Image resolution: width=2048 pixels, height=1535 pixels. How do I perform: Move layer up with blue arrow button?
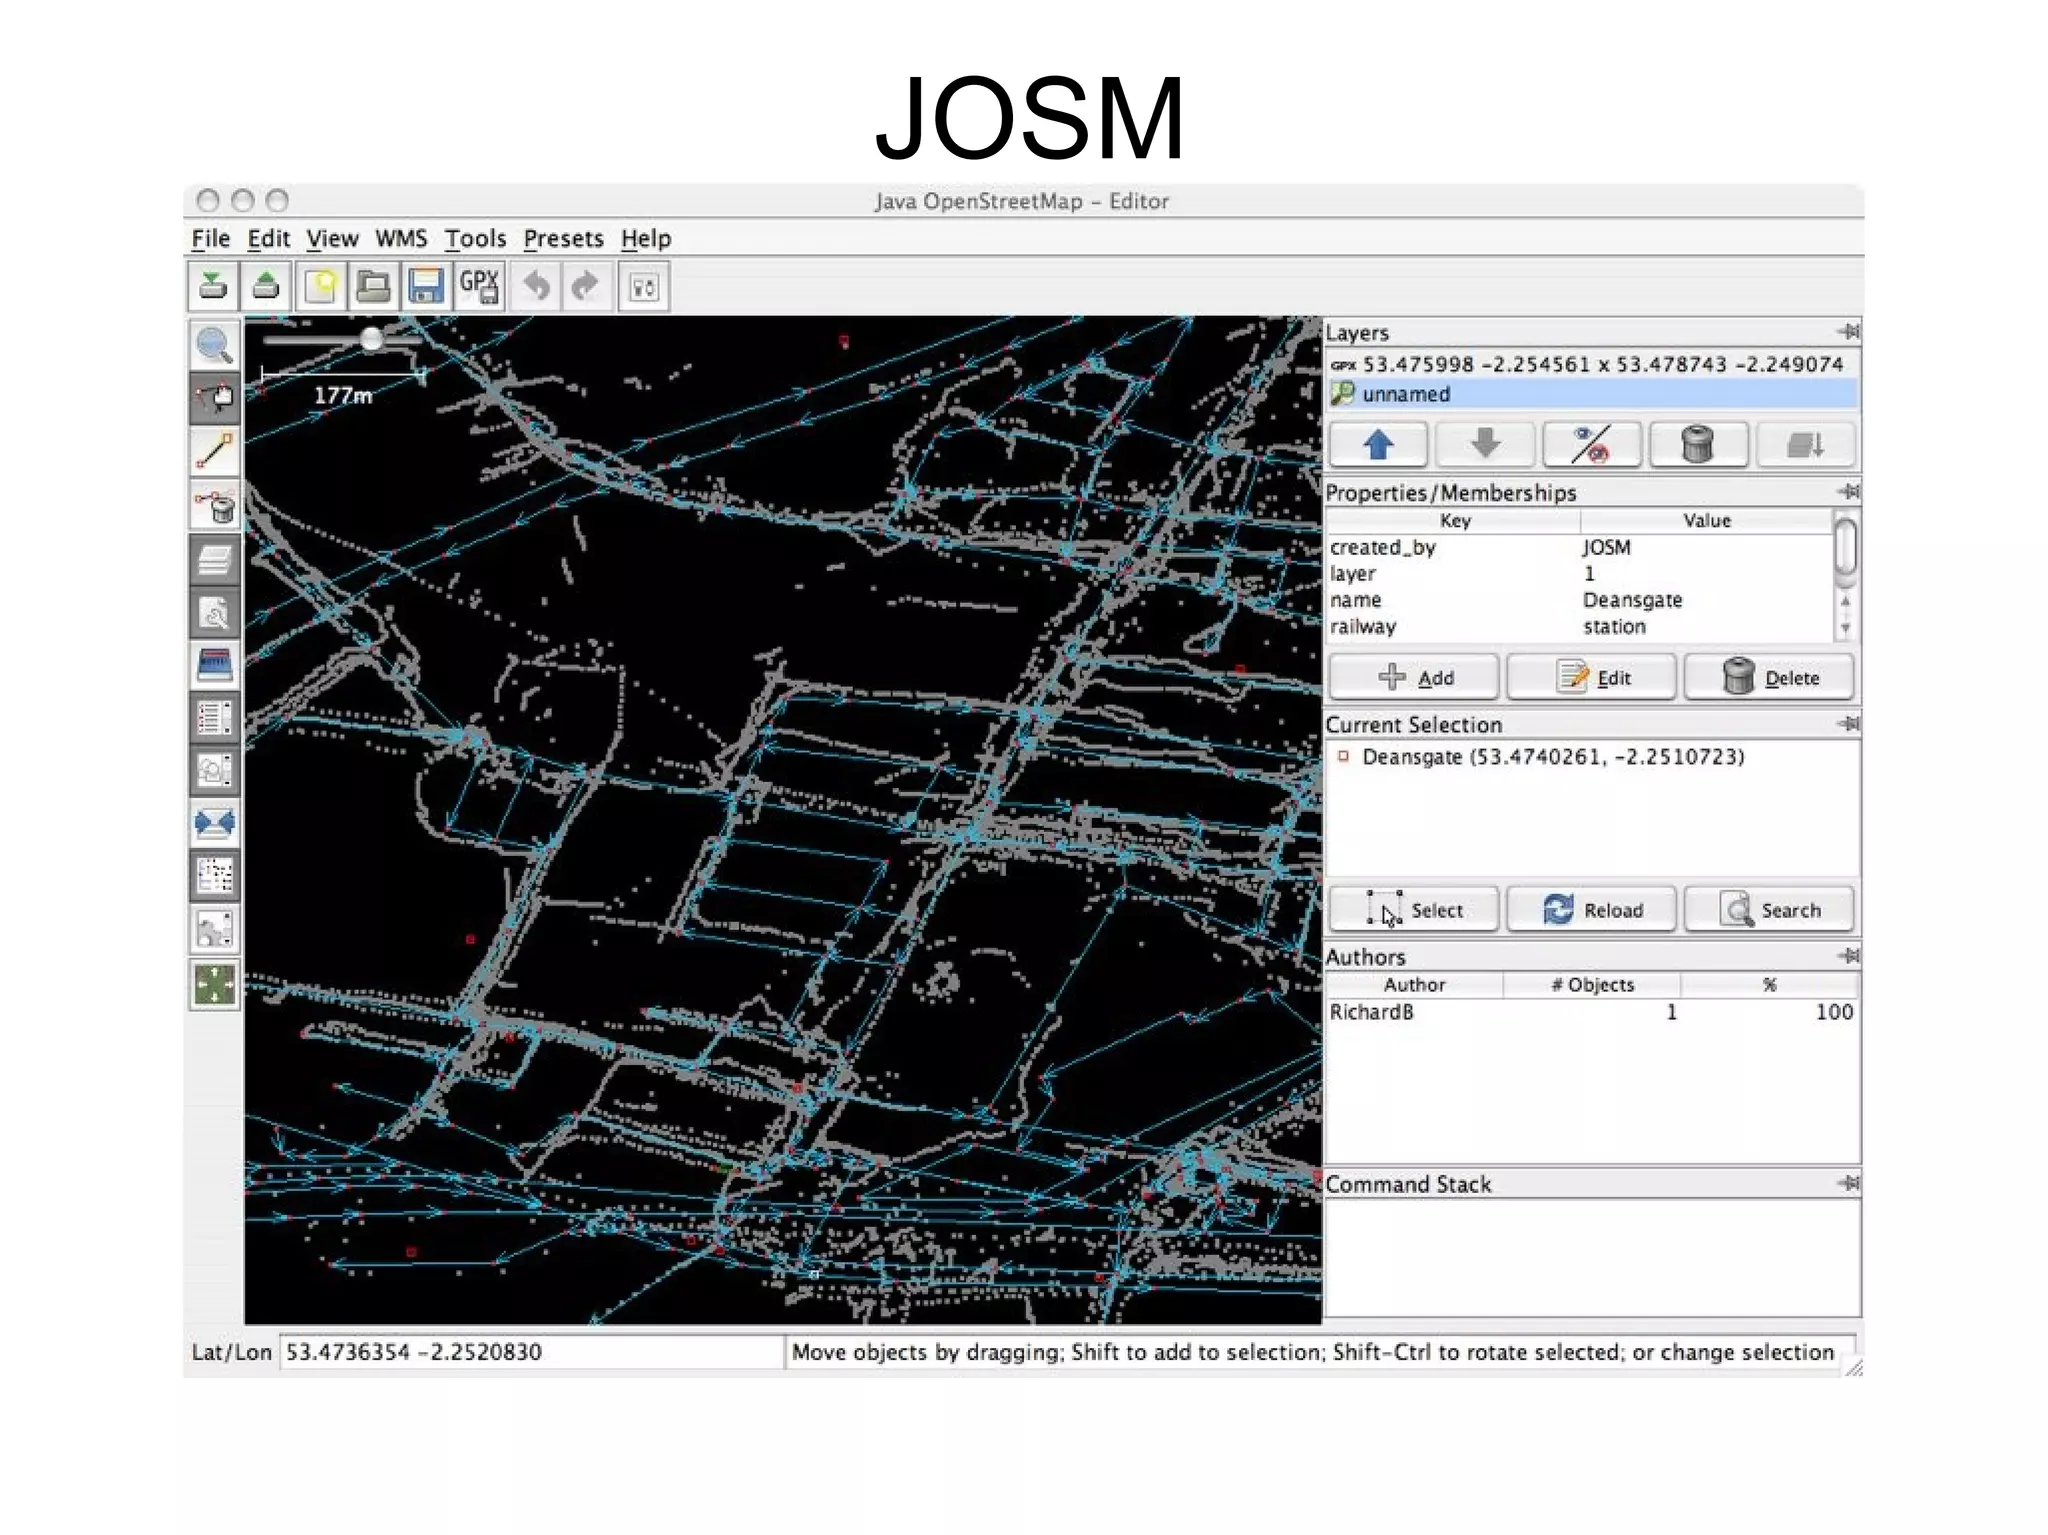click(x=1378, y=444)
